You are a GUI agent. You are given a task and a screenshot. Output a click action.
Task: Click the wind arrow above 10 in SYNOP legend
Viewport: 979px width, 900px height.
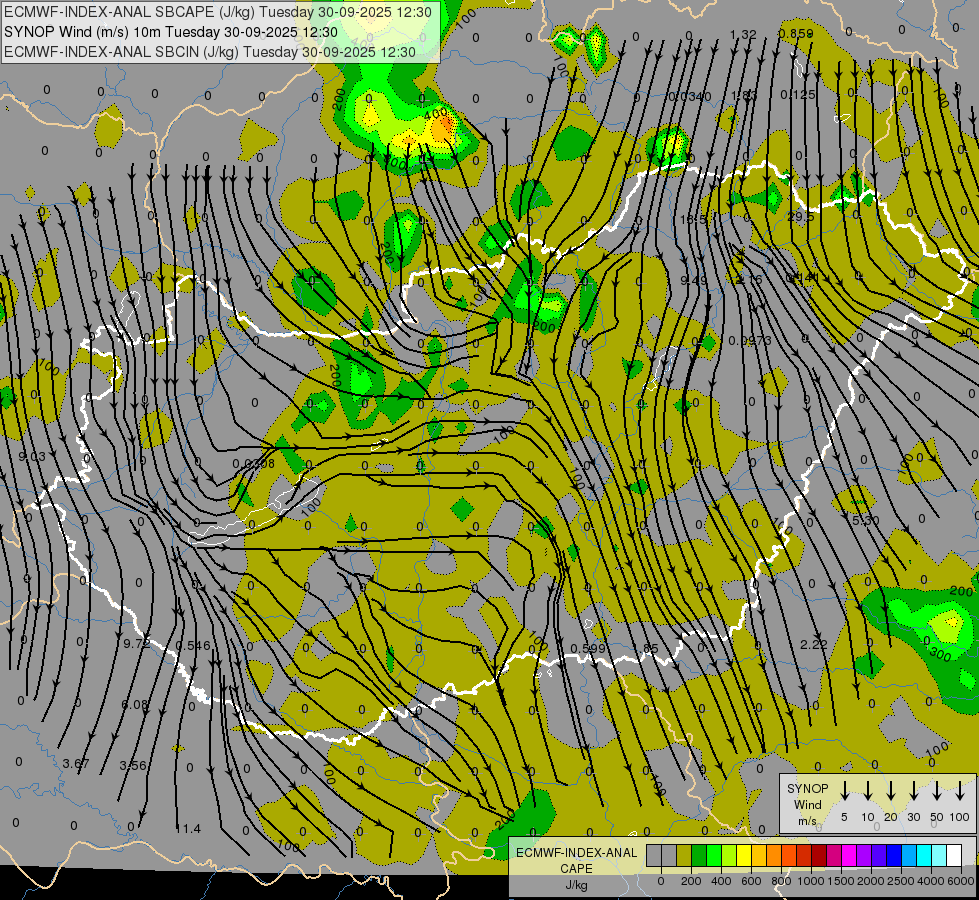pyautogui.click(x=868, y=790)
